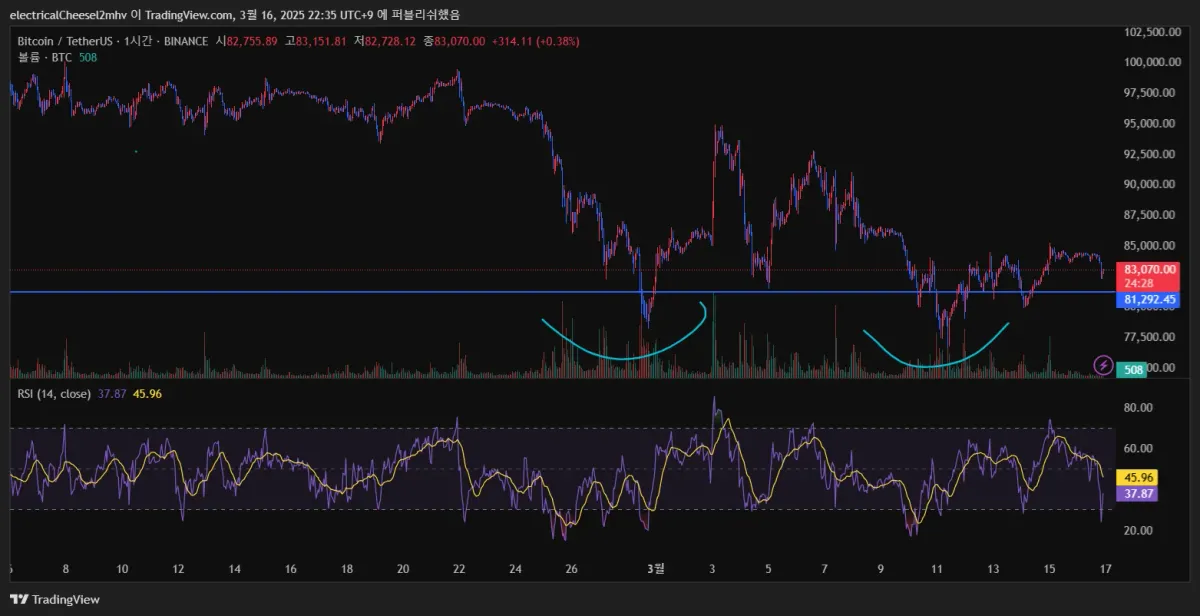The image size is (1200, 616).
Task: Click the volume value 508 in legend
Action: [x=88, y=58]
